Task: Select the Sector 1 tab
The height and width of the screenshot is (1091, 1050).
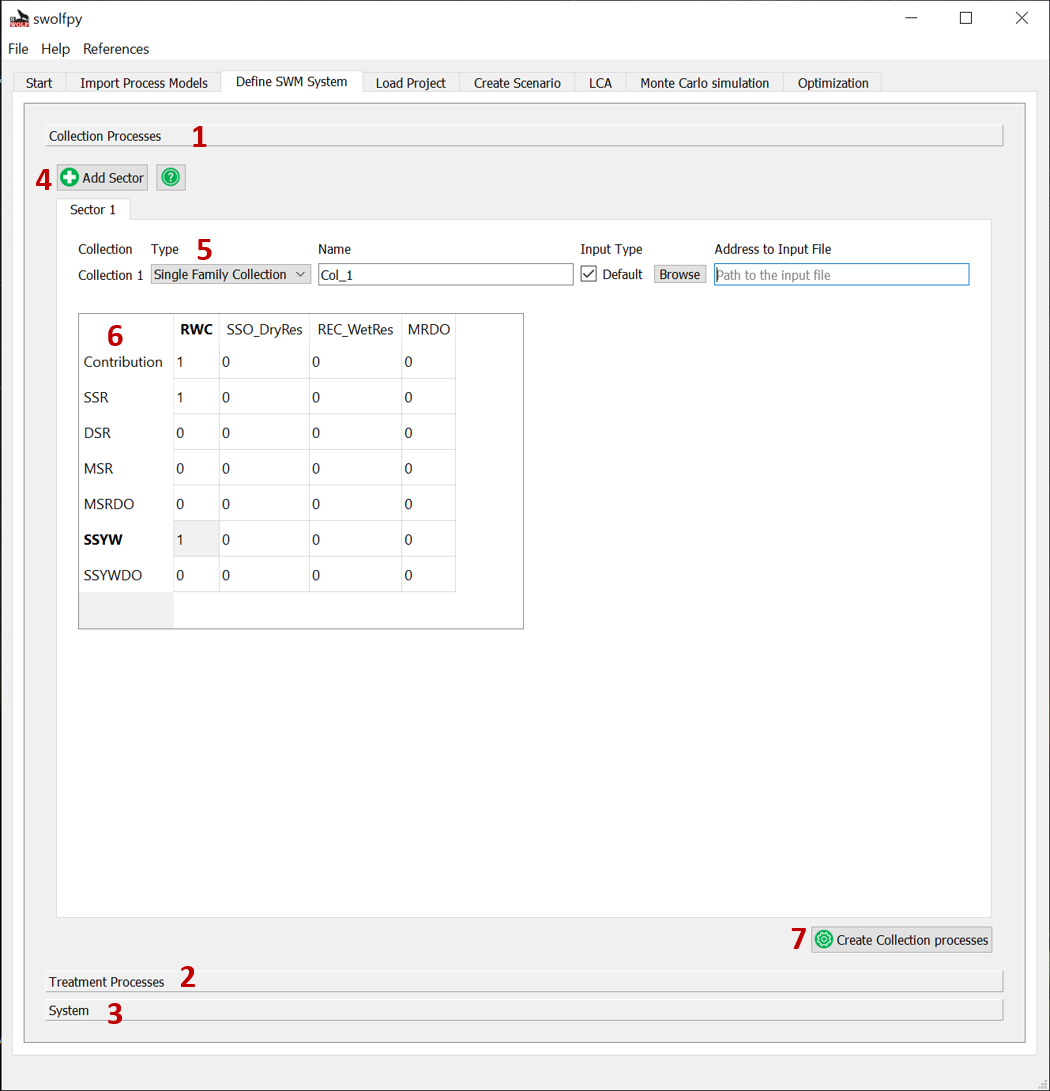Action: 93,209
